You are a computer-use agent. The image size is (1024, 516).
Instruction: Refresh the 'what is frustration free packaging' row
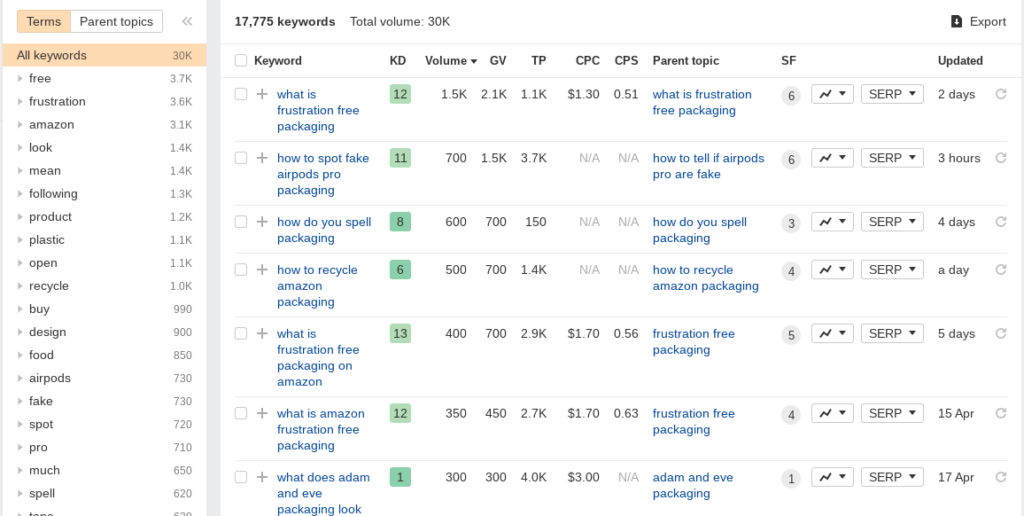[x=1000, y=94]
